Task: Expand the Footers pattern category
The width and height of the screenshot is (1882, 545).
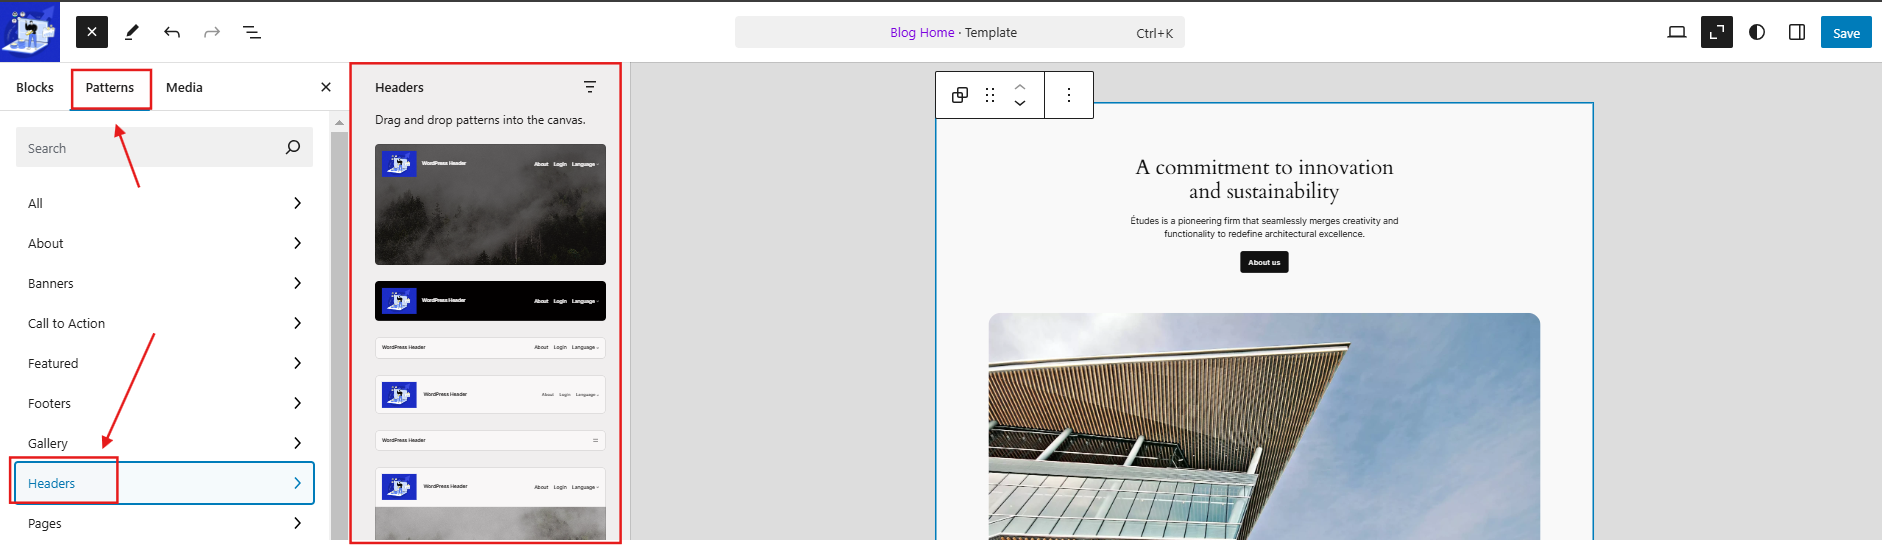Action: pos(164,403)
